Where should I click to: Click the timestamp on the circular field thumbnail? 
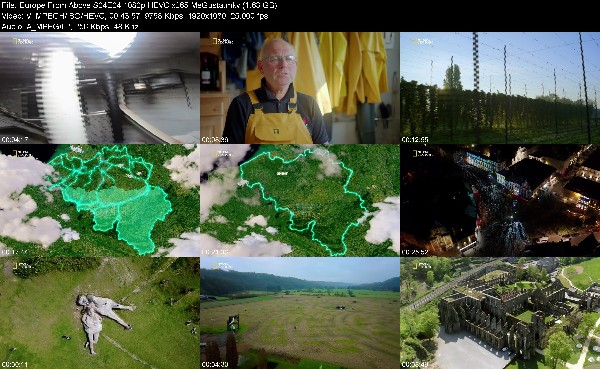(215, 365)
